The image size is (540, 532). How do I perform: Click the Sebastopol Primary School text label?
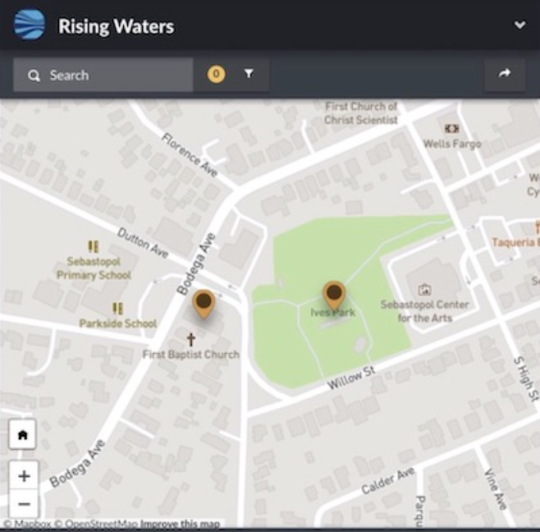[94, 268]
